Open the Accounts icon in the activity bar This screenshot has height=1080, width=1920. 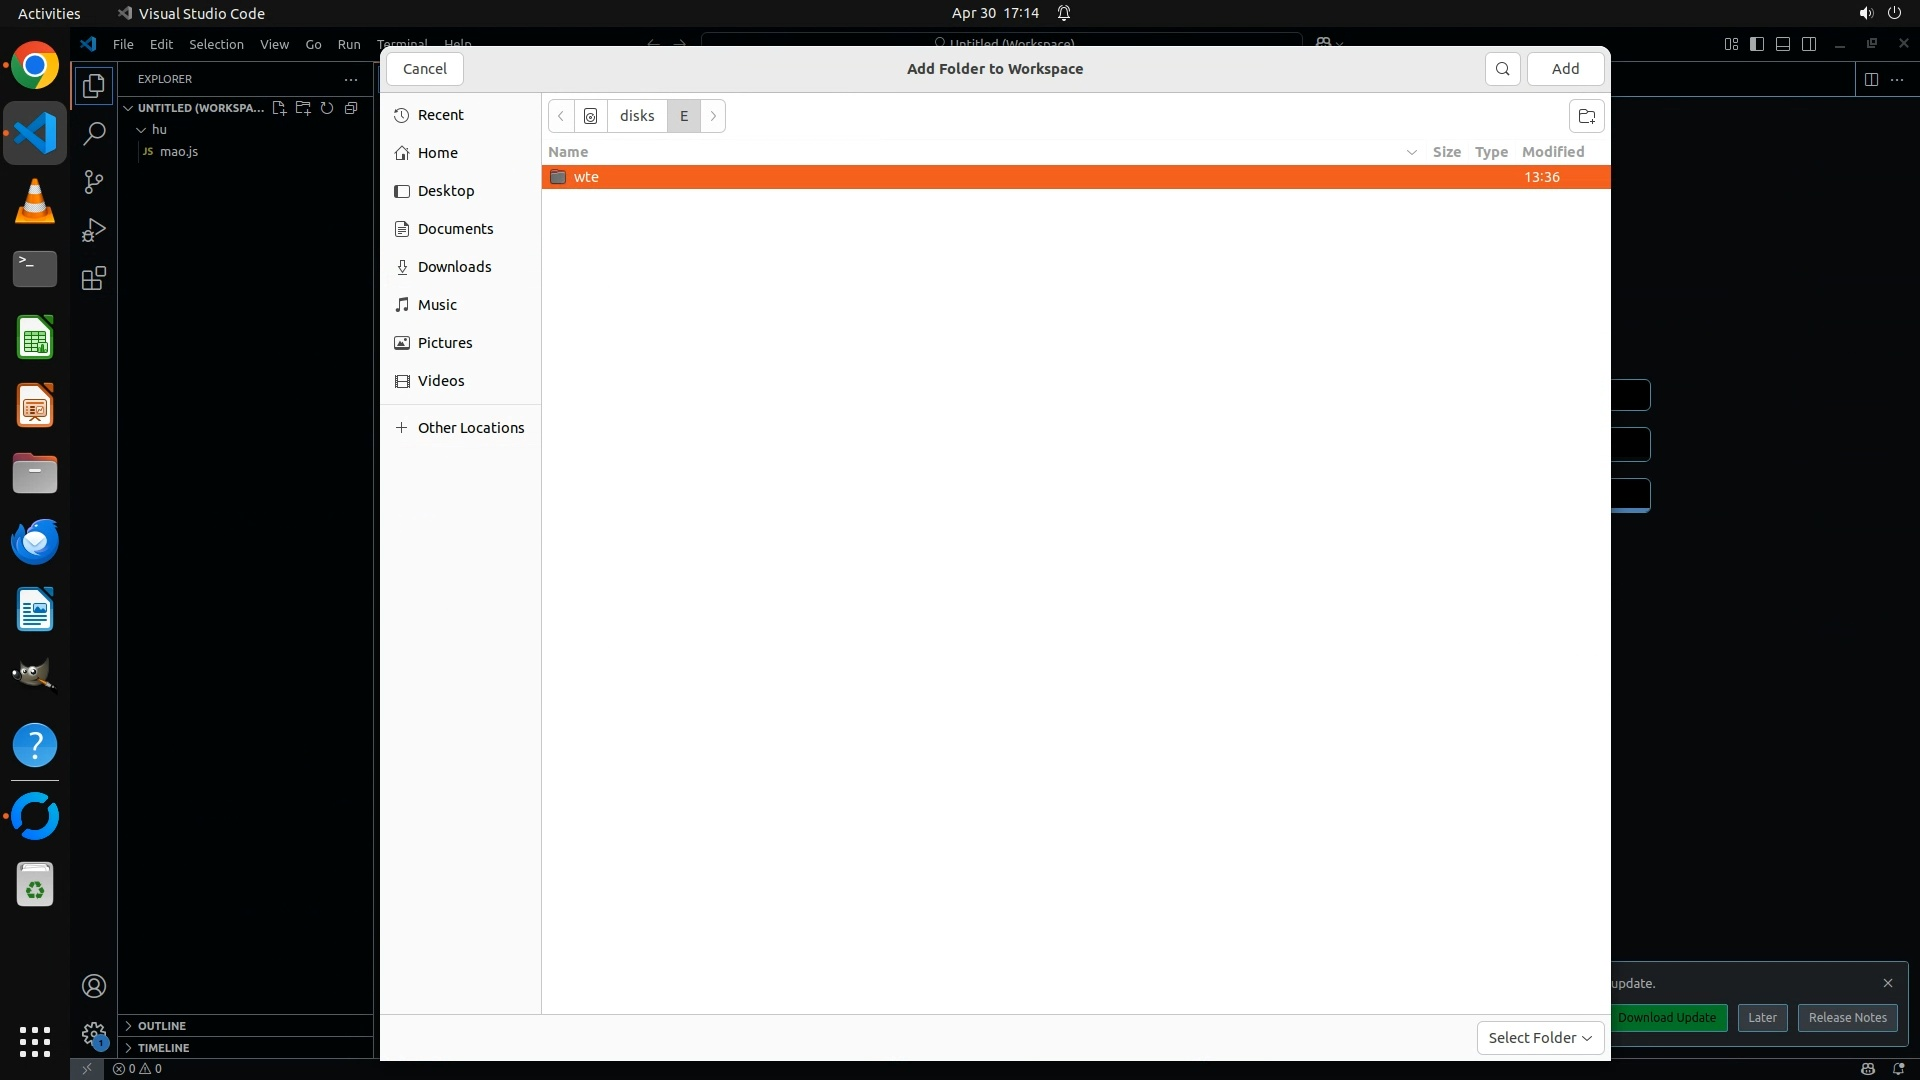click(94, 986)
